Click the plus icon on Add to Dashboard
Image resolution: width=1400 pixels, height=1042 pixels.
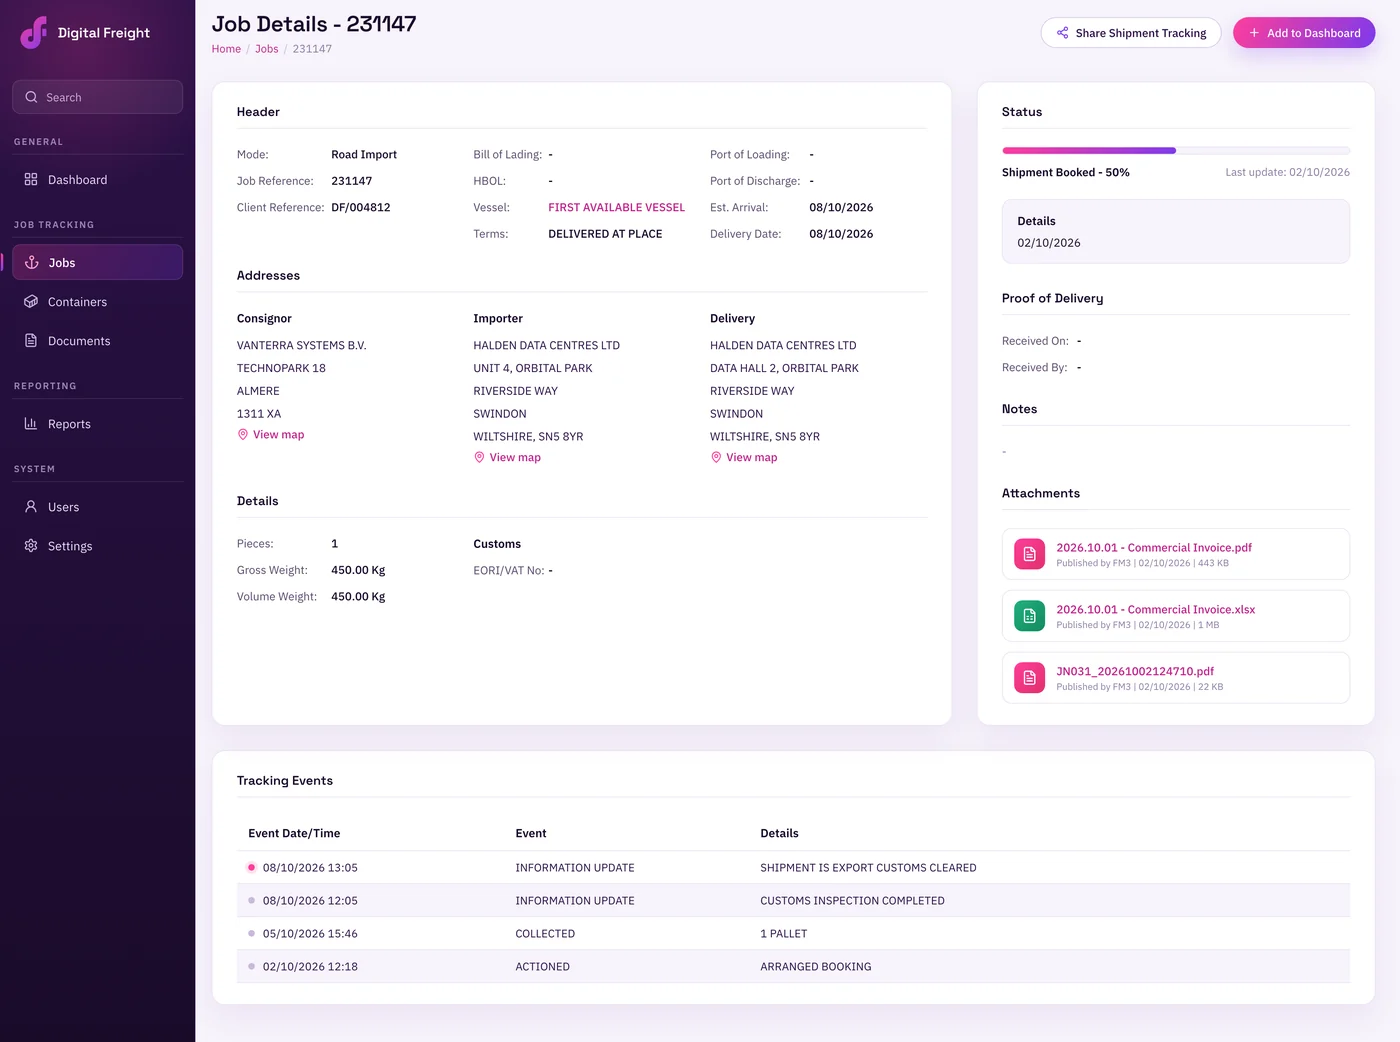pos(1254,33)
